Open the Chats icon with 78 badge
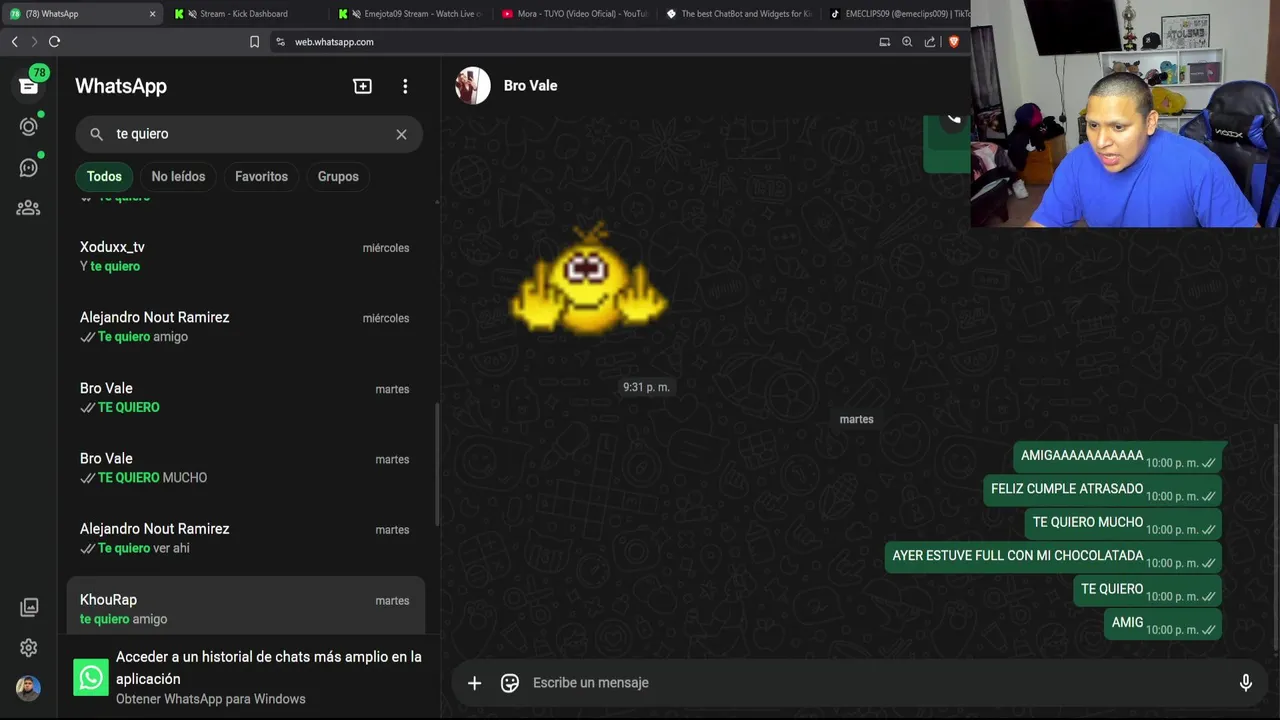1280x720 pixels. tap(28, 85)
